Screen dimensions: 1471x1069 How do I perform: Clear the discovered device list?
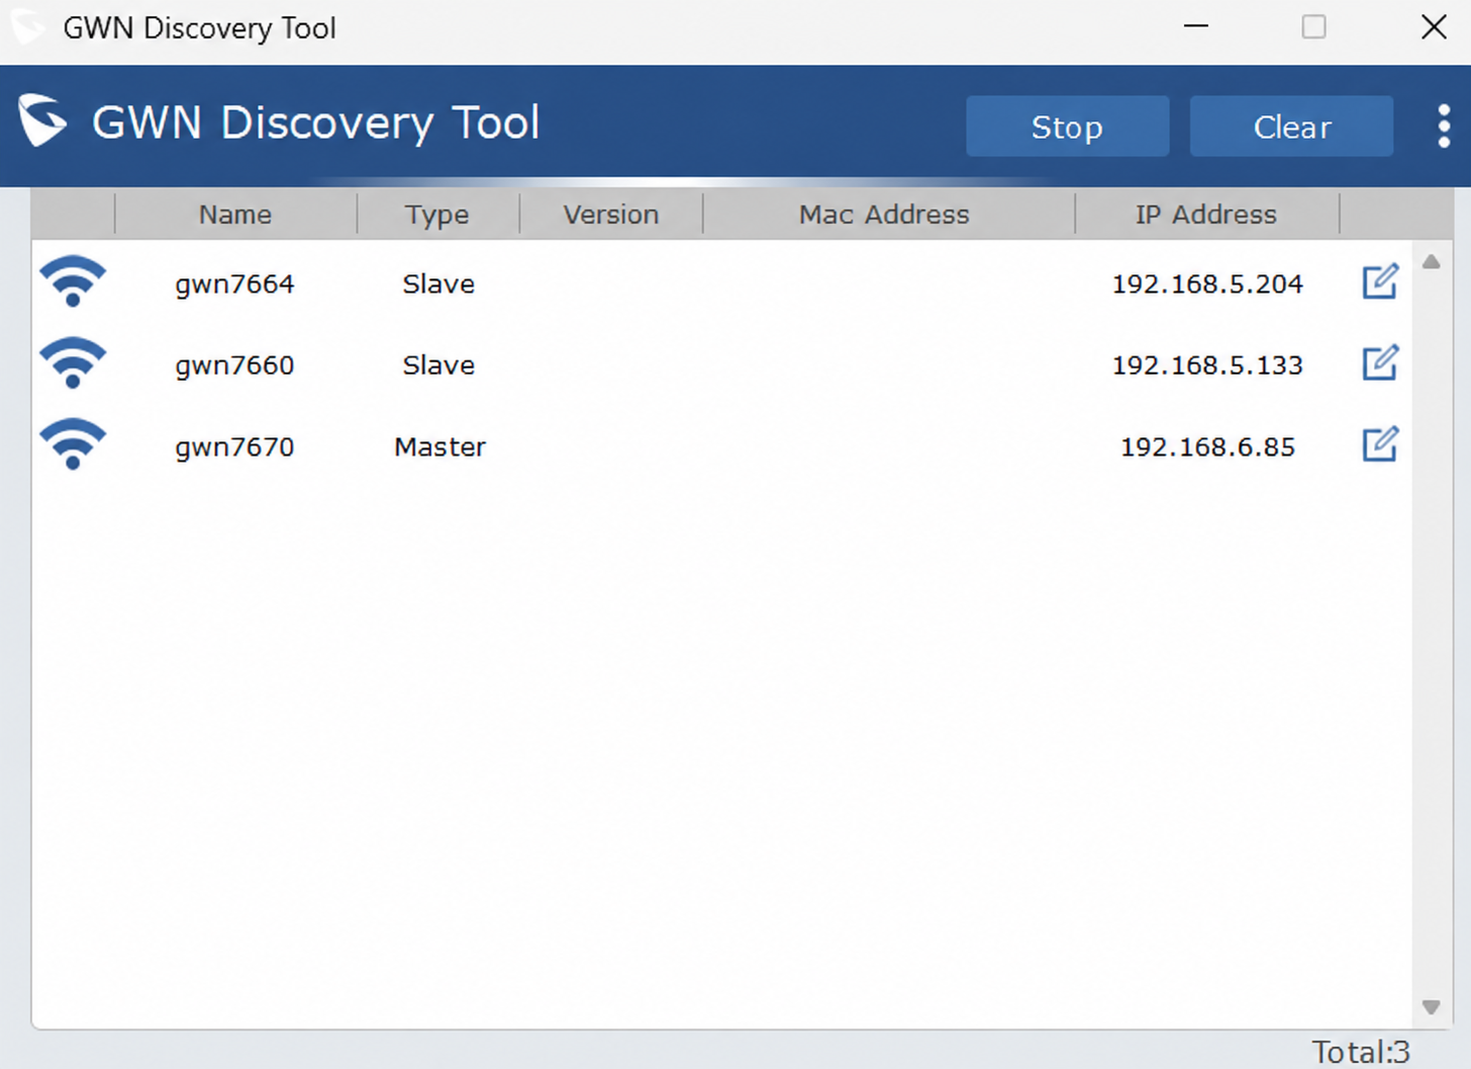tap(1291, 126)
